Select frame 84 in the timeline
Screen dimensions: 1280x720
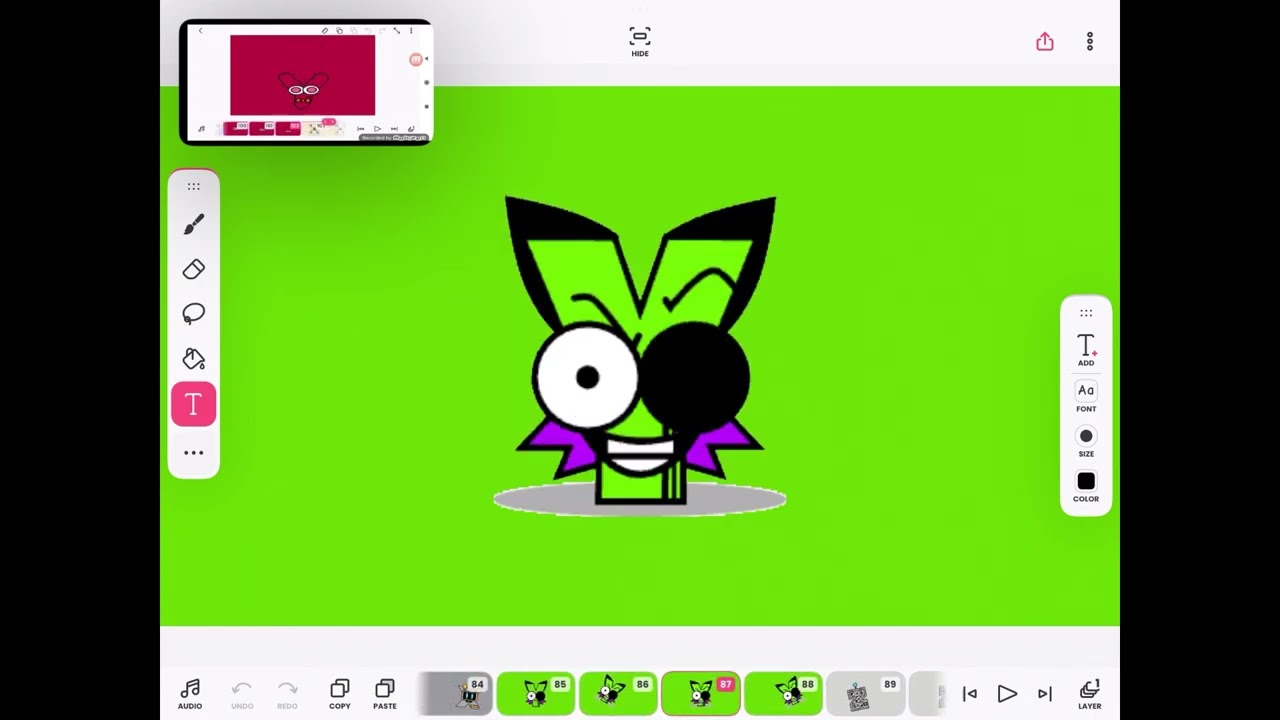455,694
